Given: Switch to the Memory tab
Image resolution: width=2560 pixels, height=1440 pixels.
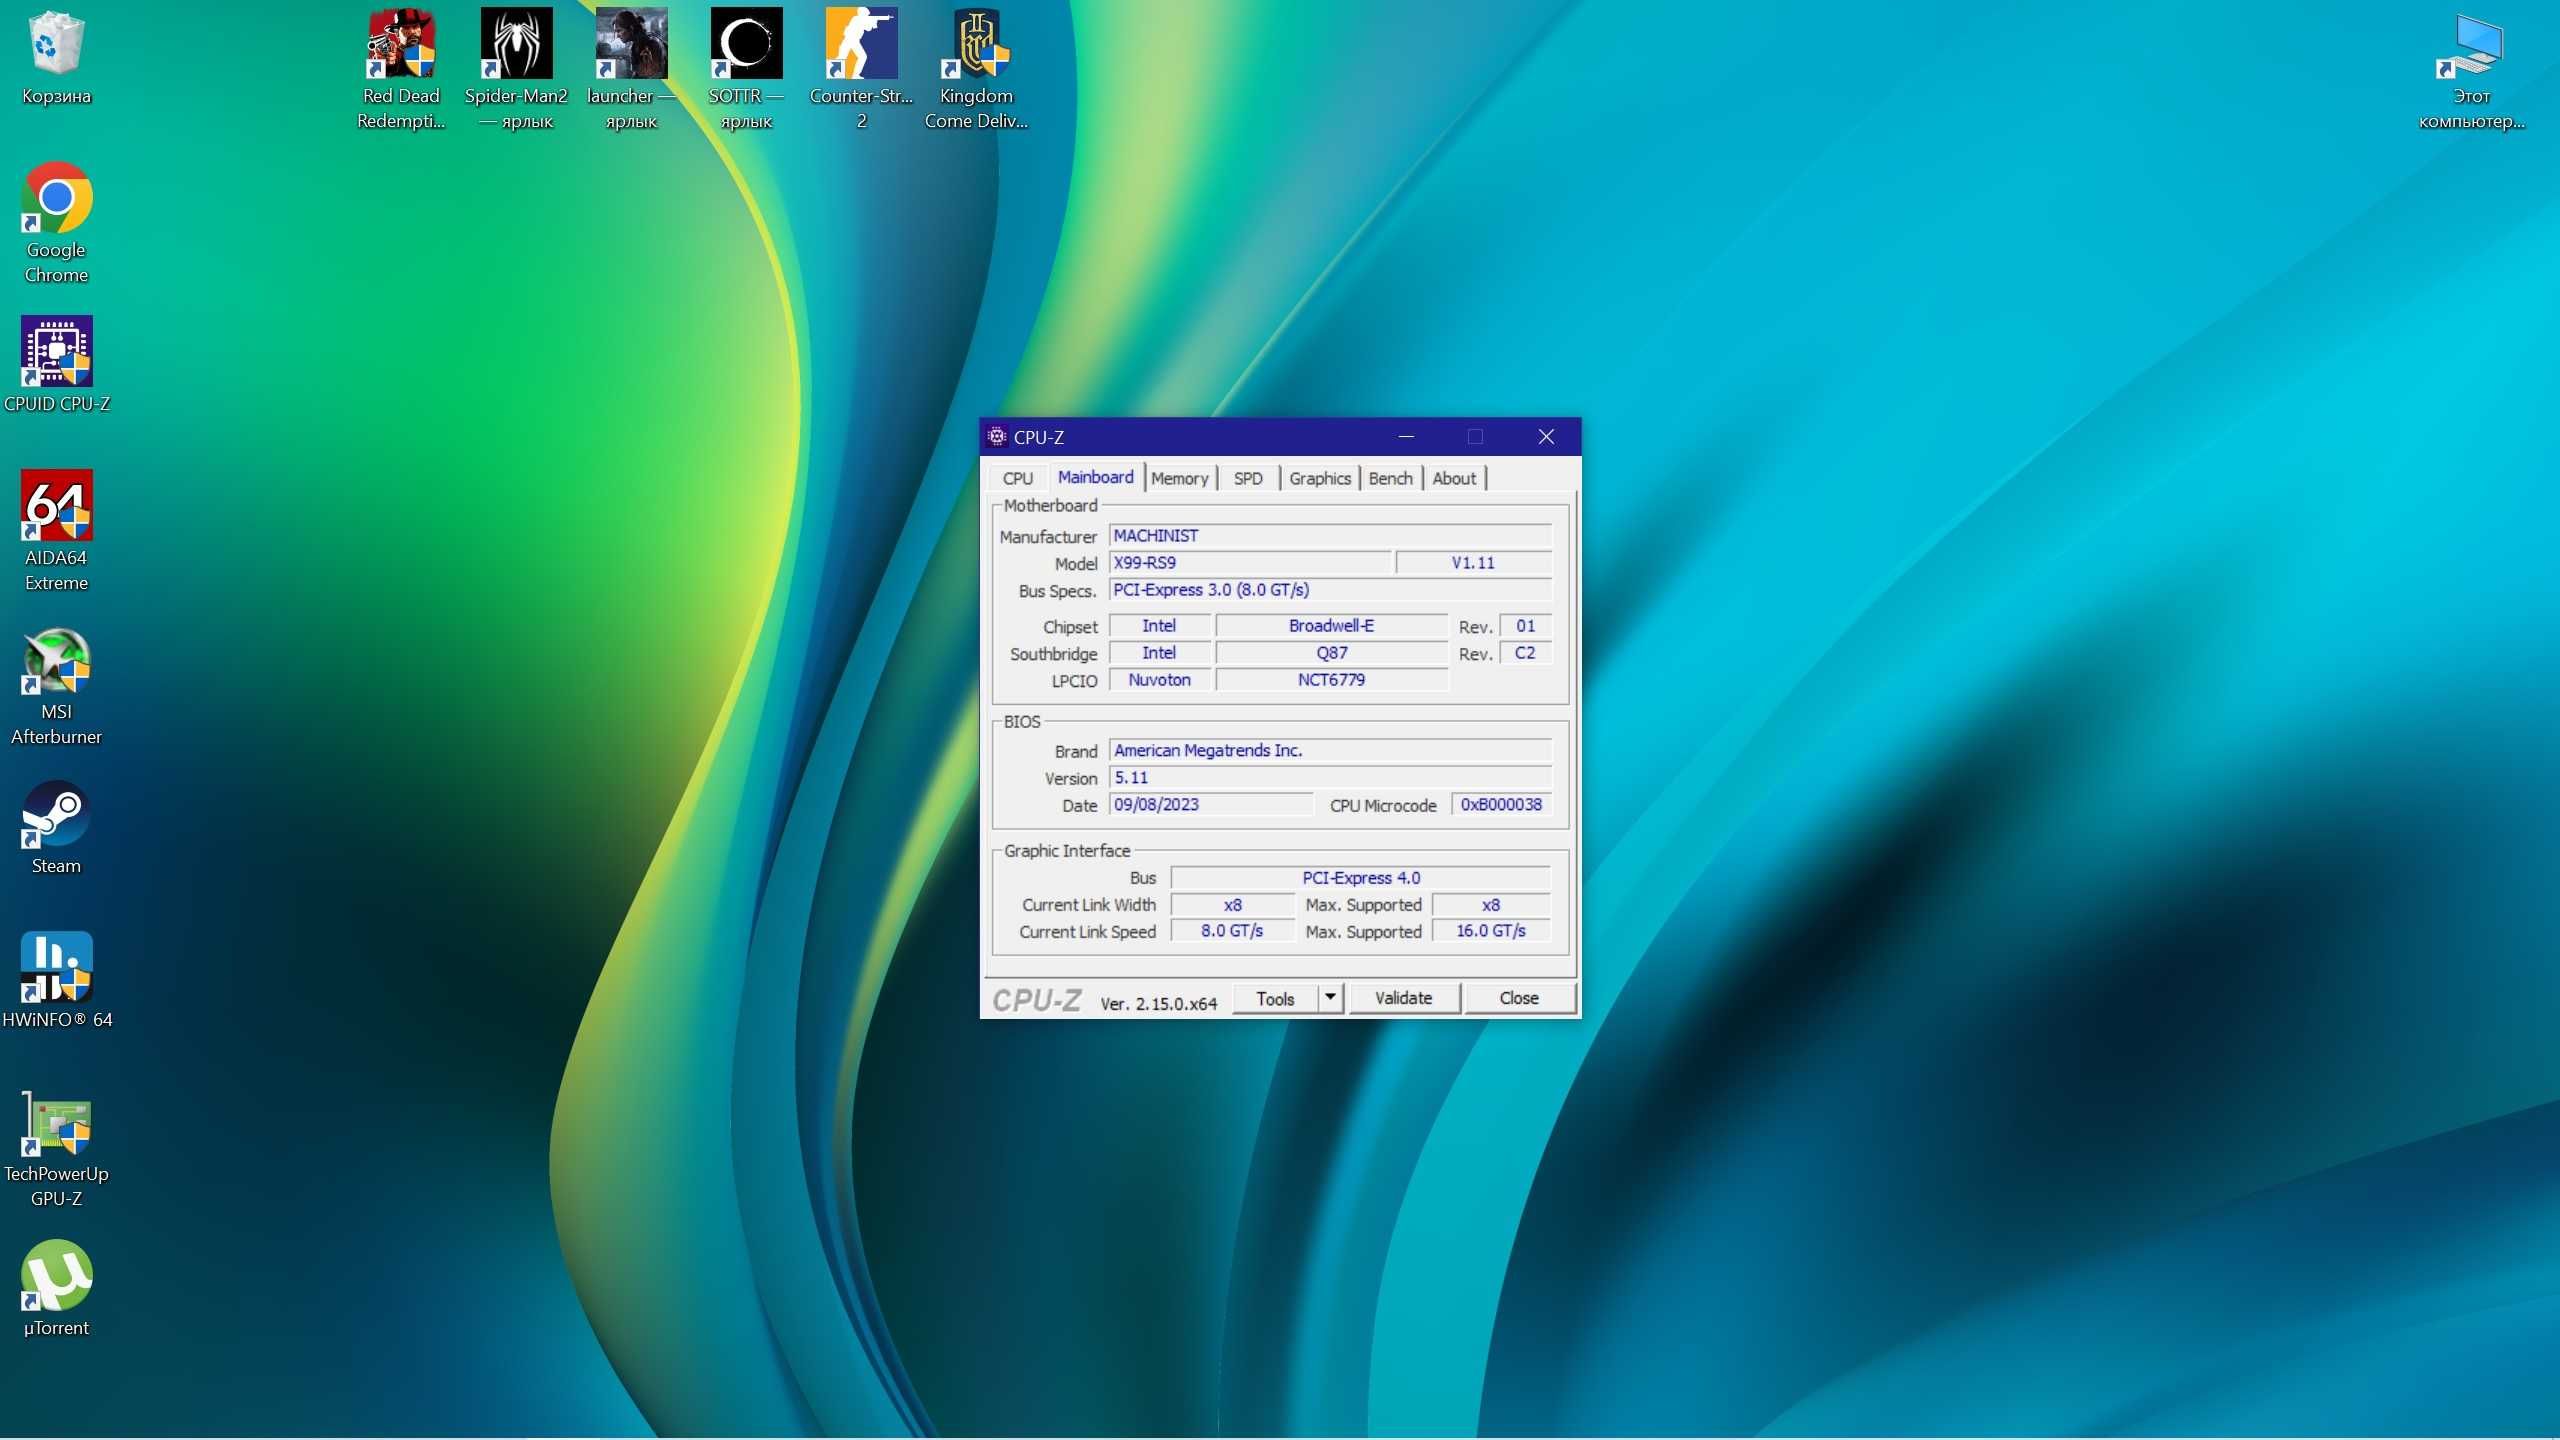Looking at the screenshot, I should 1179,479.
